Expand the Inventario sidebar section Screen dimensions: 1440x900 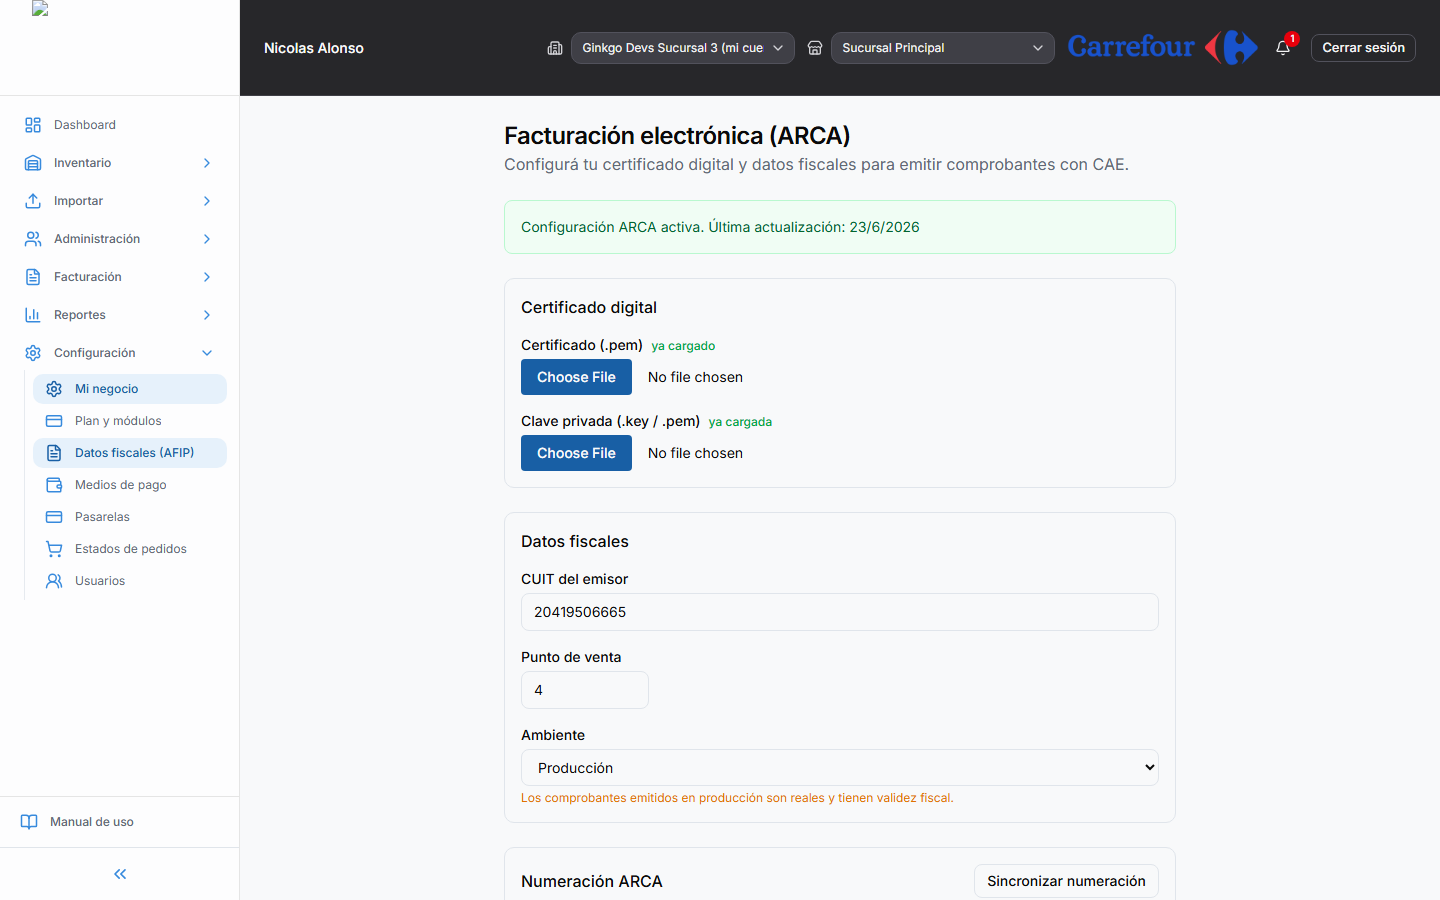click(120, 163)
